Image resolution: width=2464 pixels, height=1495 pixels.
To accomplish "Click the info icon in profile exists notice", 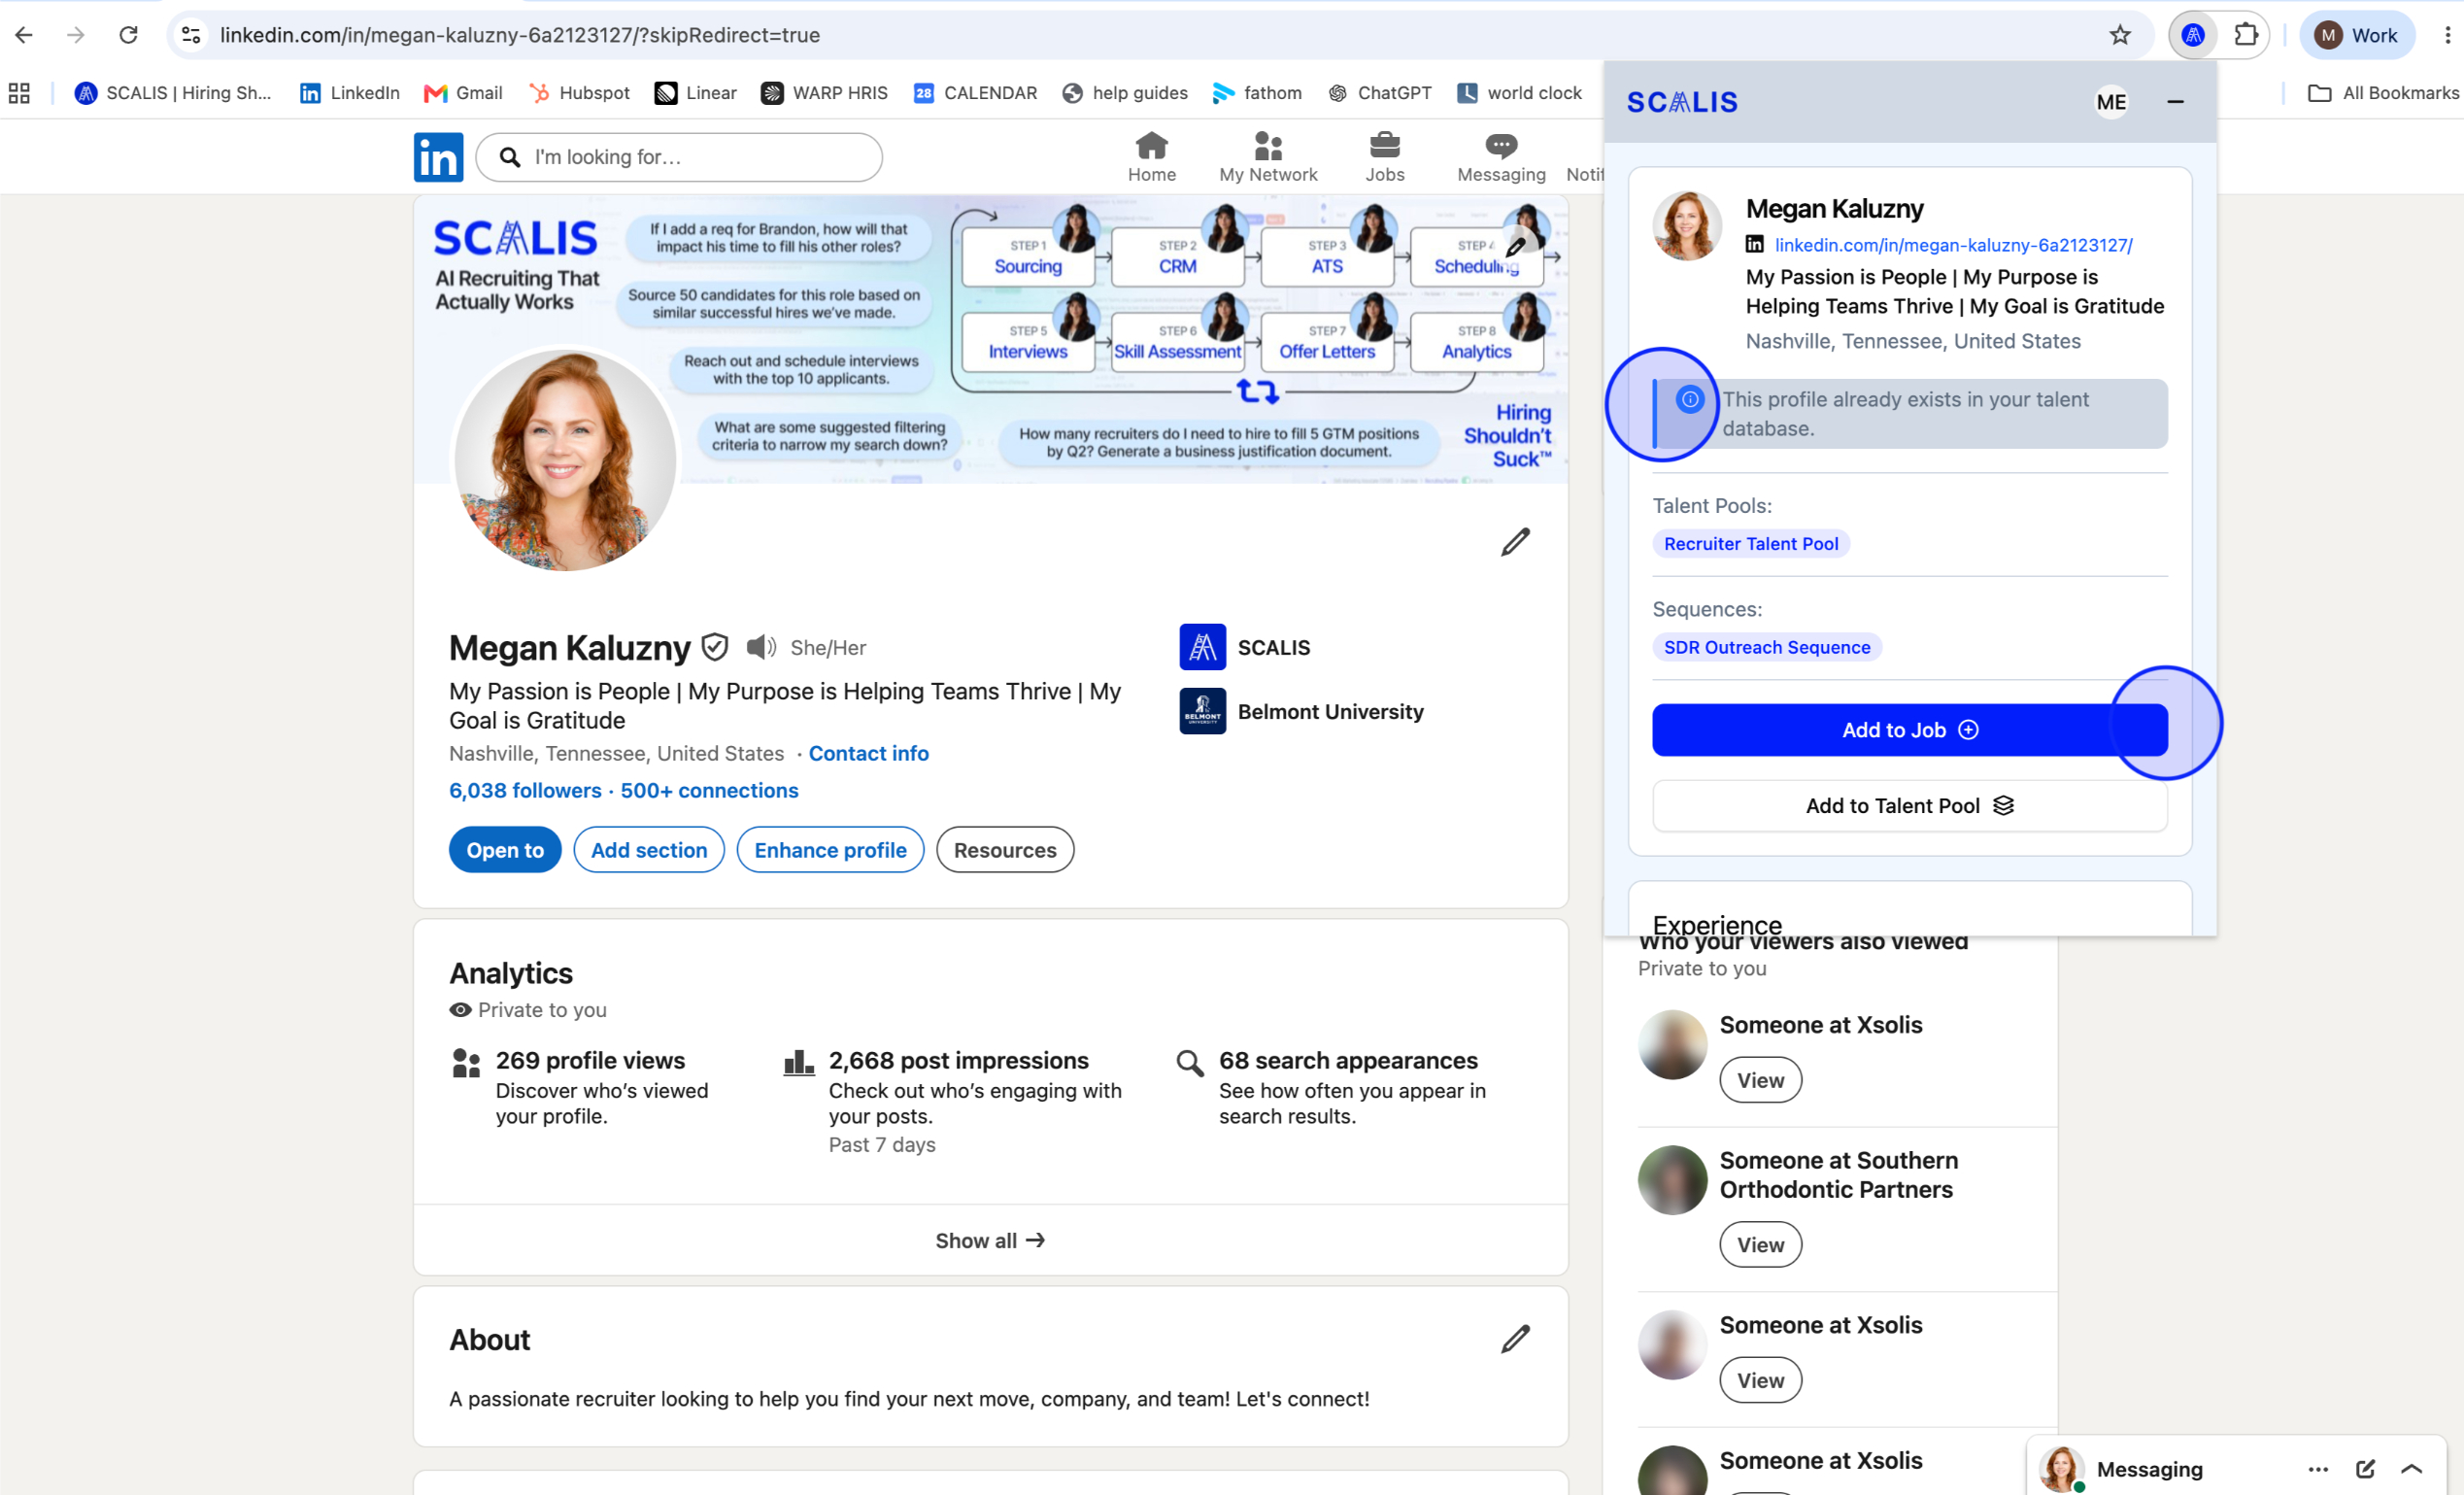I will click(x=1689, y=399).
